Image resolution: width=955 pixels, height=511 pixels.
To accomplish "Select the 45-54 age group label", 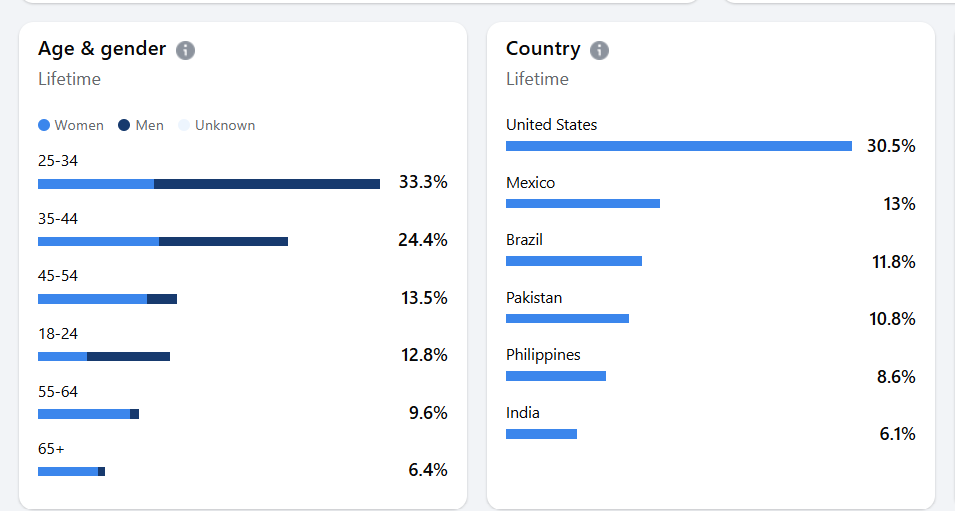I will pos(58,276).
